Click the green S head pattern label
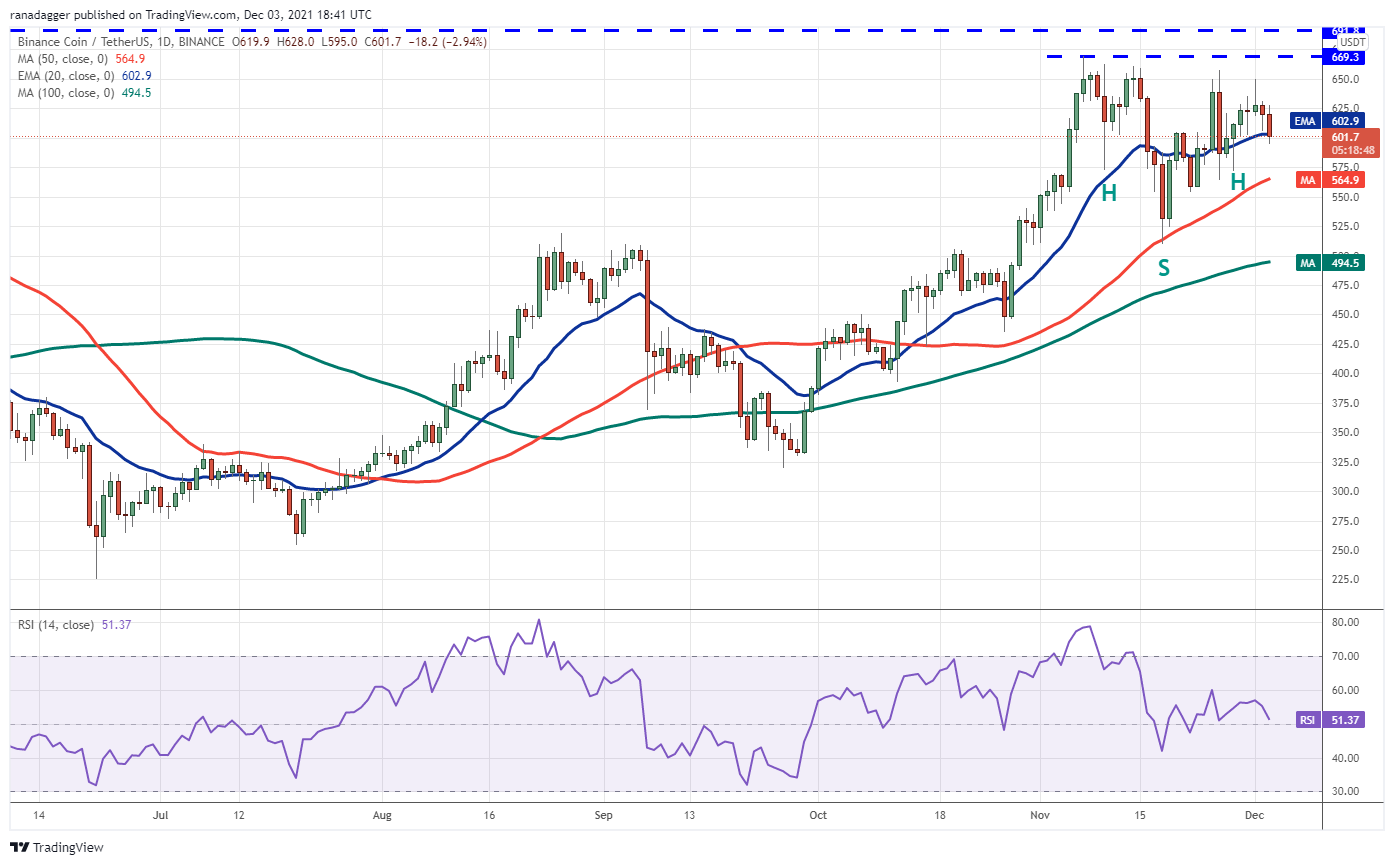Viewport: 1394px width, 865px height. click(1164, 267)
